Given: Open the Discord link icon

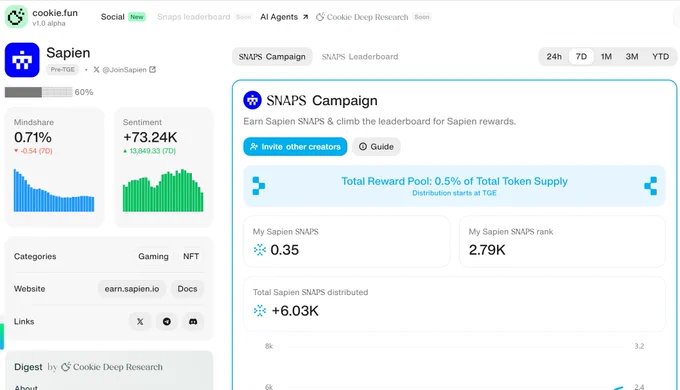Looking at the screenshot, I should 193,321.
